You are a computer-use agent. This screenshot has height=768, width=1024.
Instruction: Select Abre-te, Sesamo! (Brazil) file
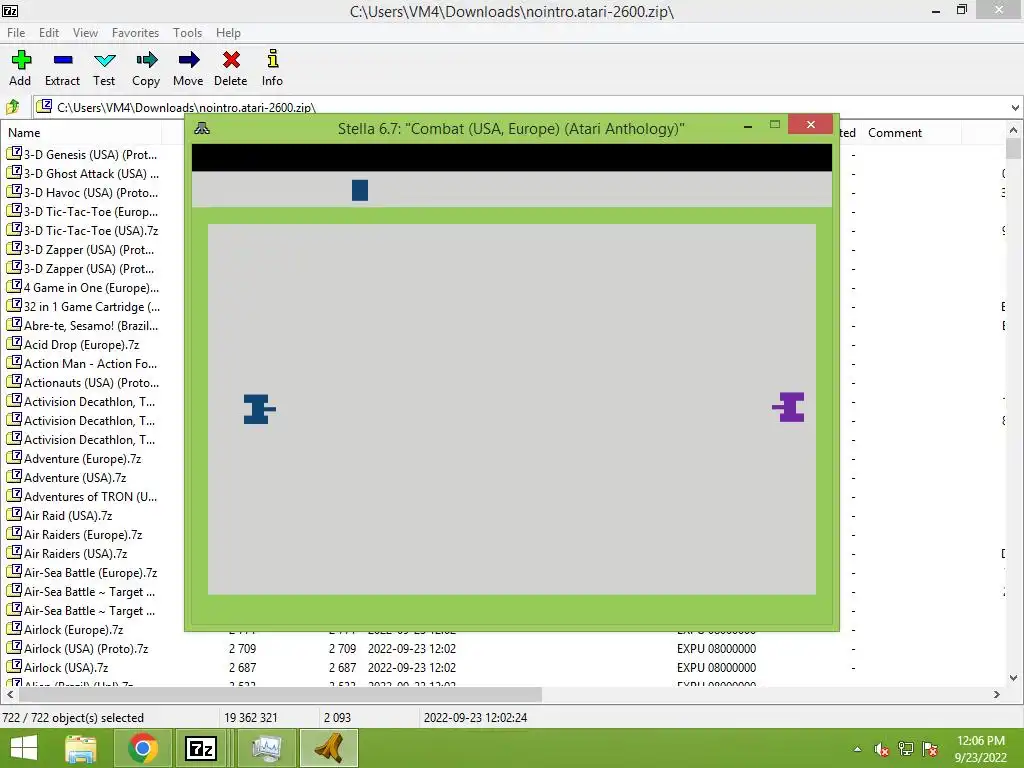pyautogui.click(x=91, y=326)
